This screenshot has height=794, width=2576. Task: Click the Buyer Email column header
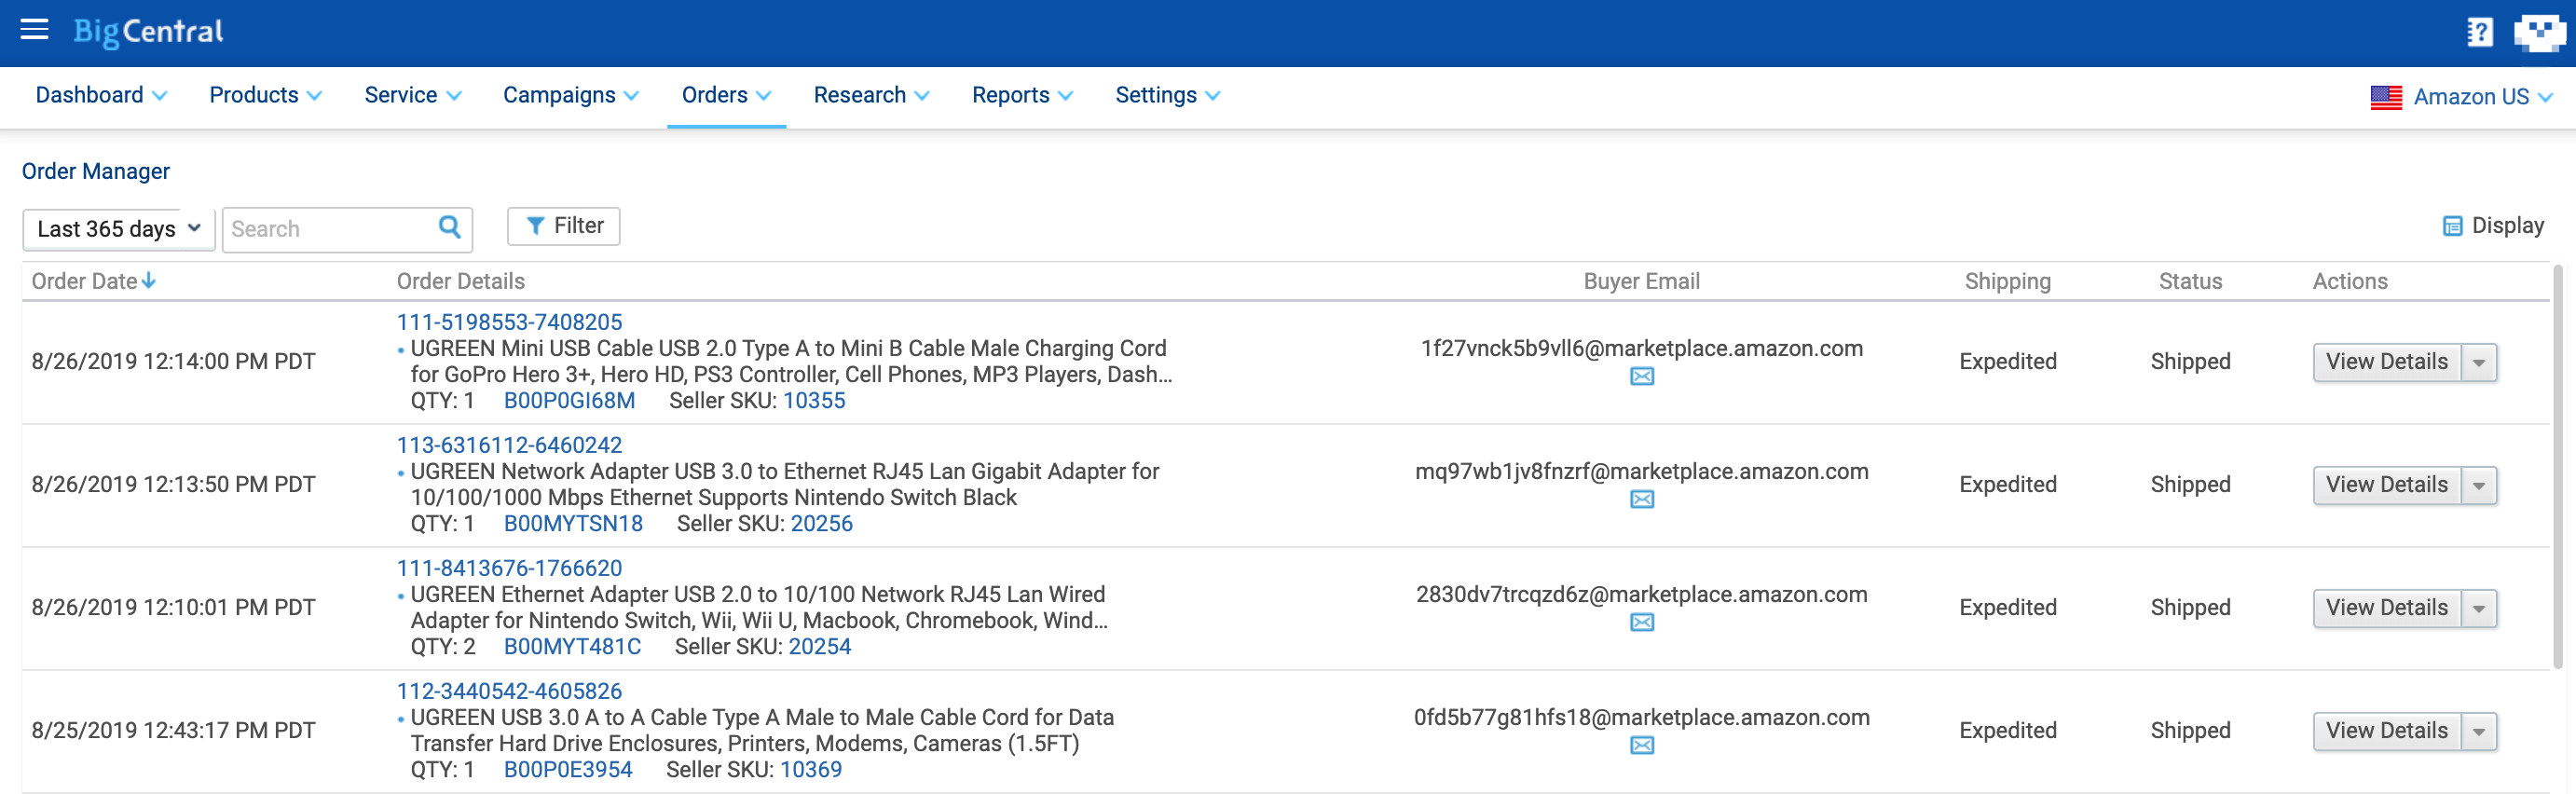click(x=1641, y=281)
